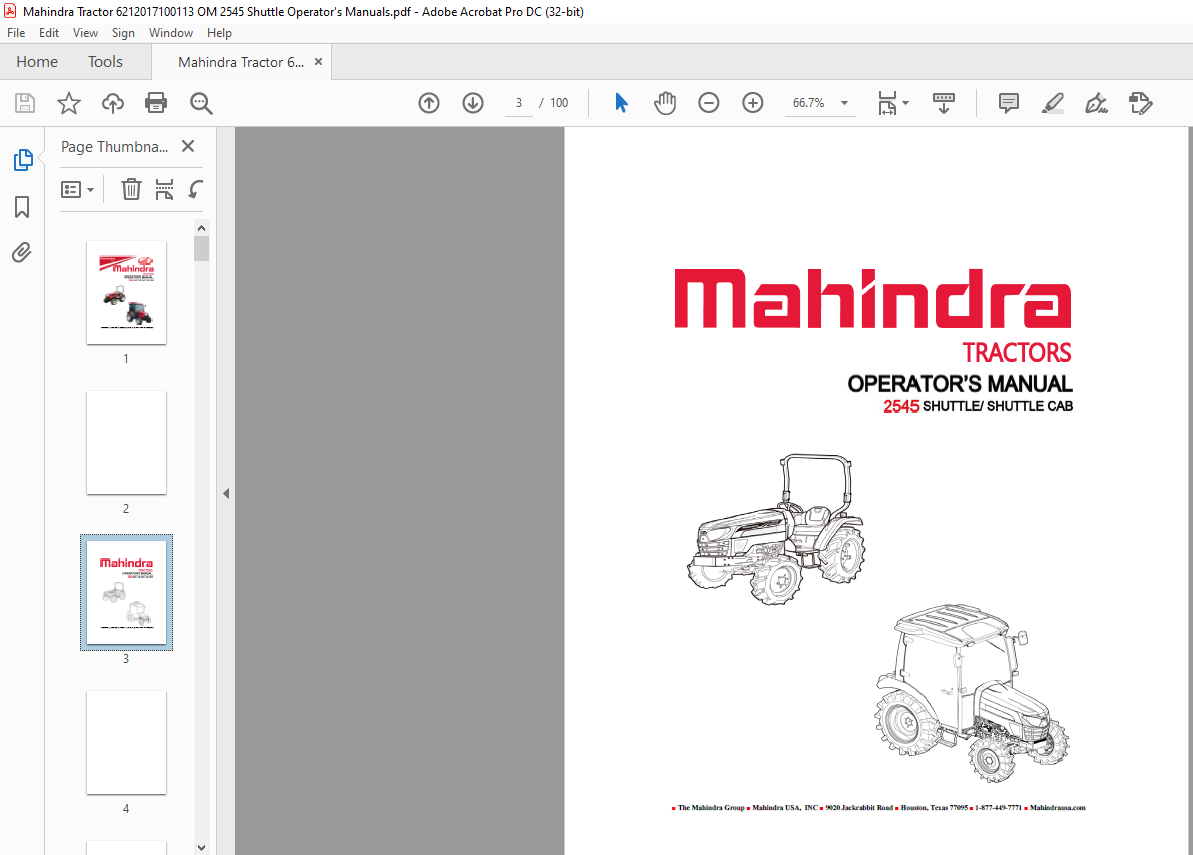Select page 1 thumbnail

126,293
